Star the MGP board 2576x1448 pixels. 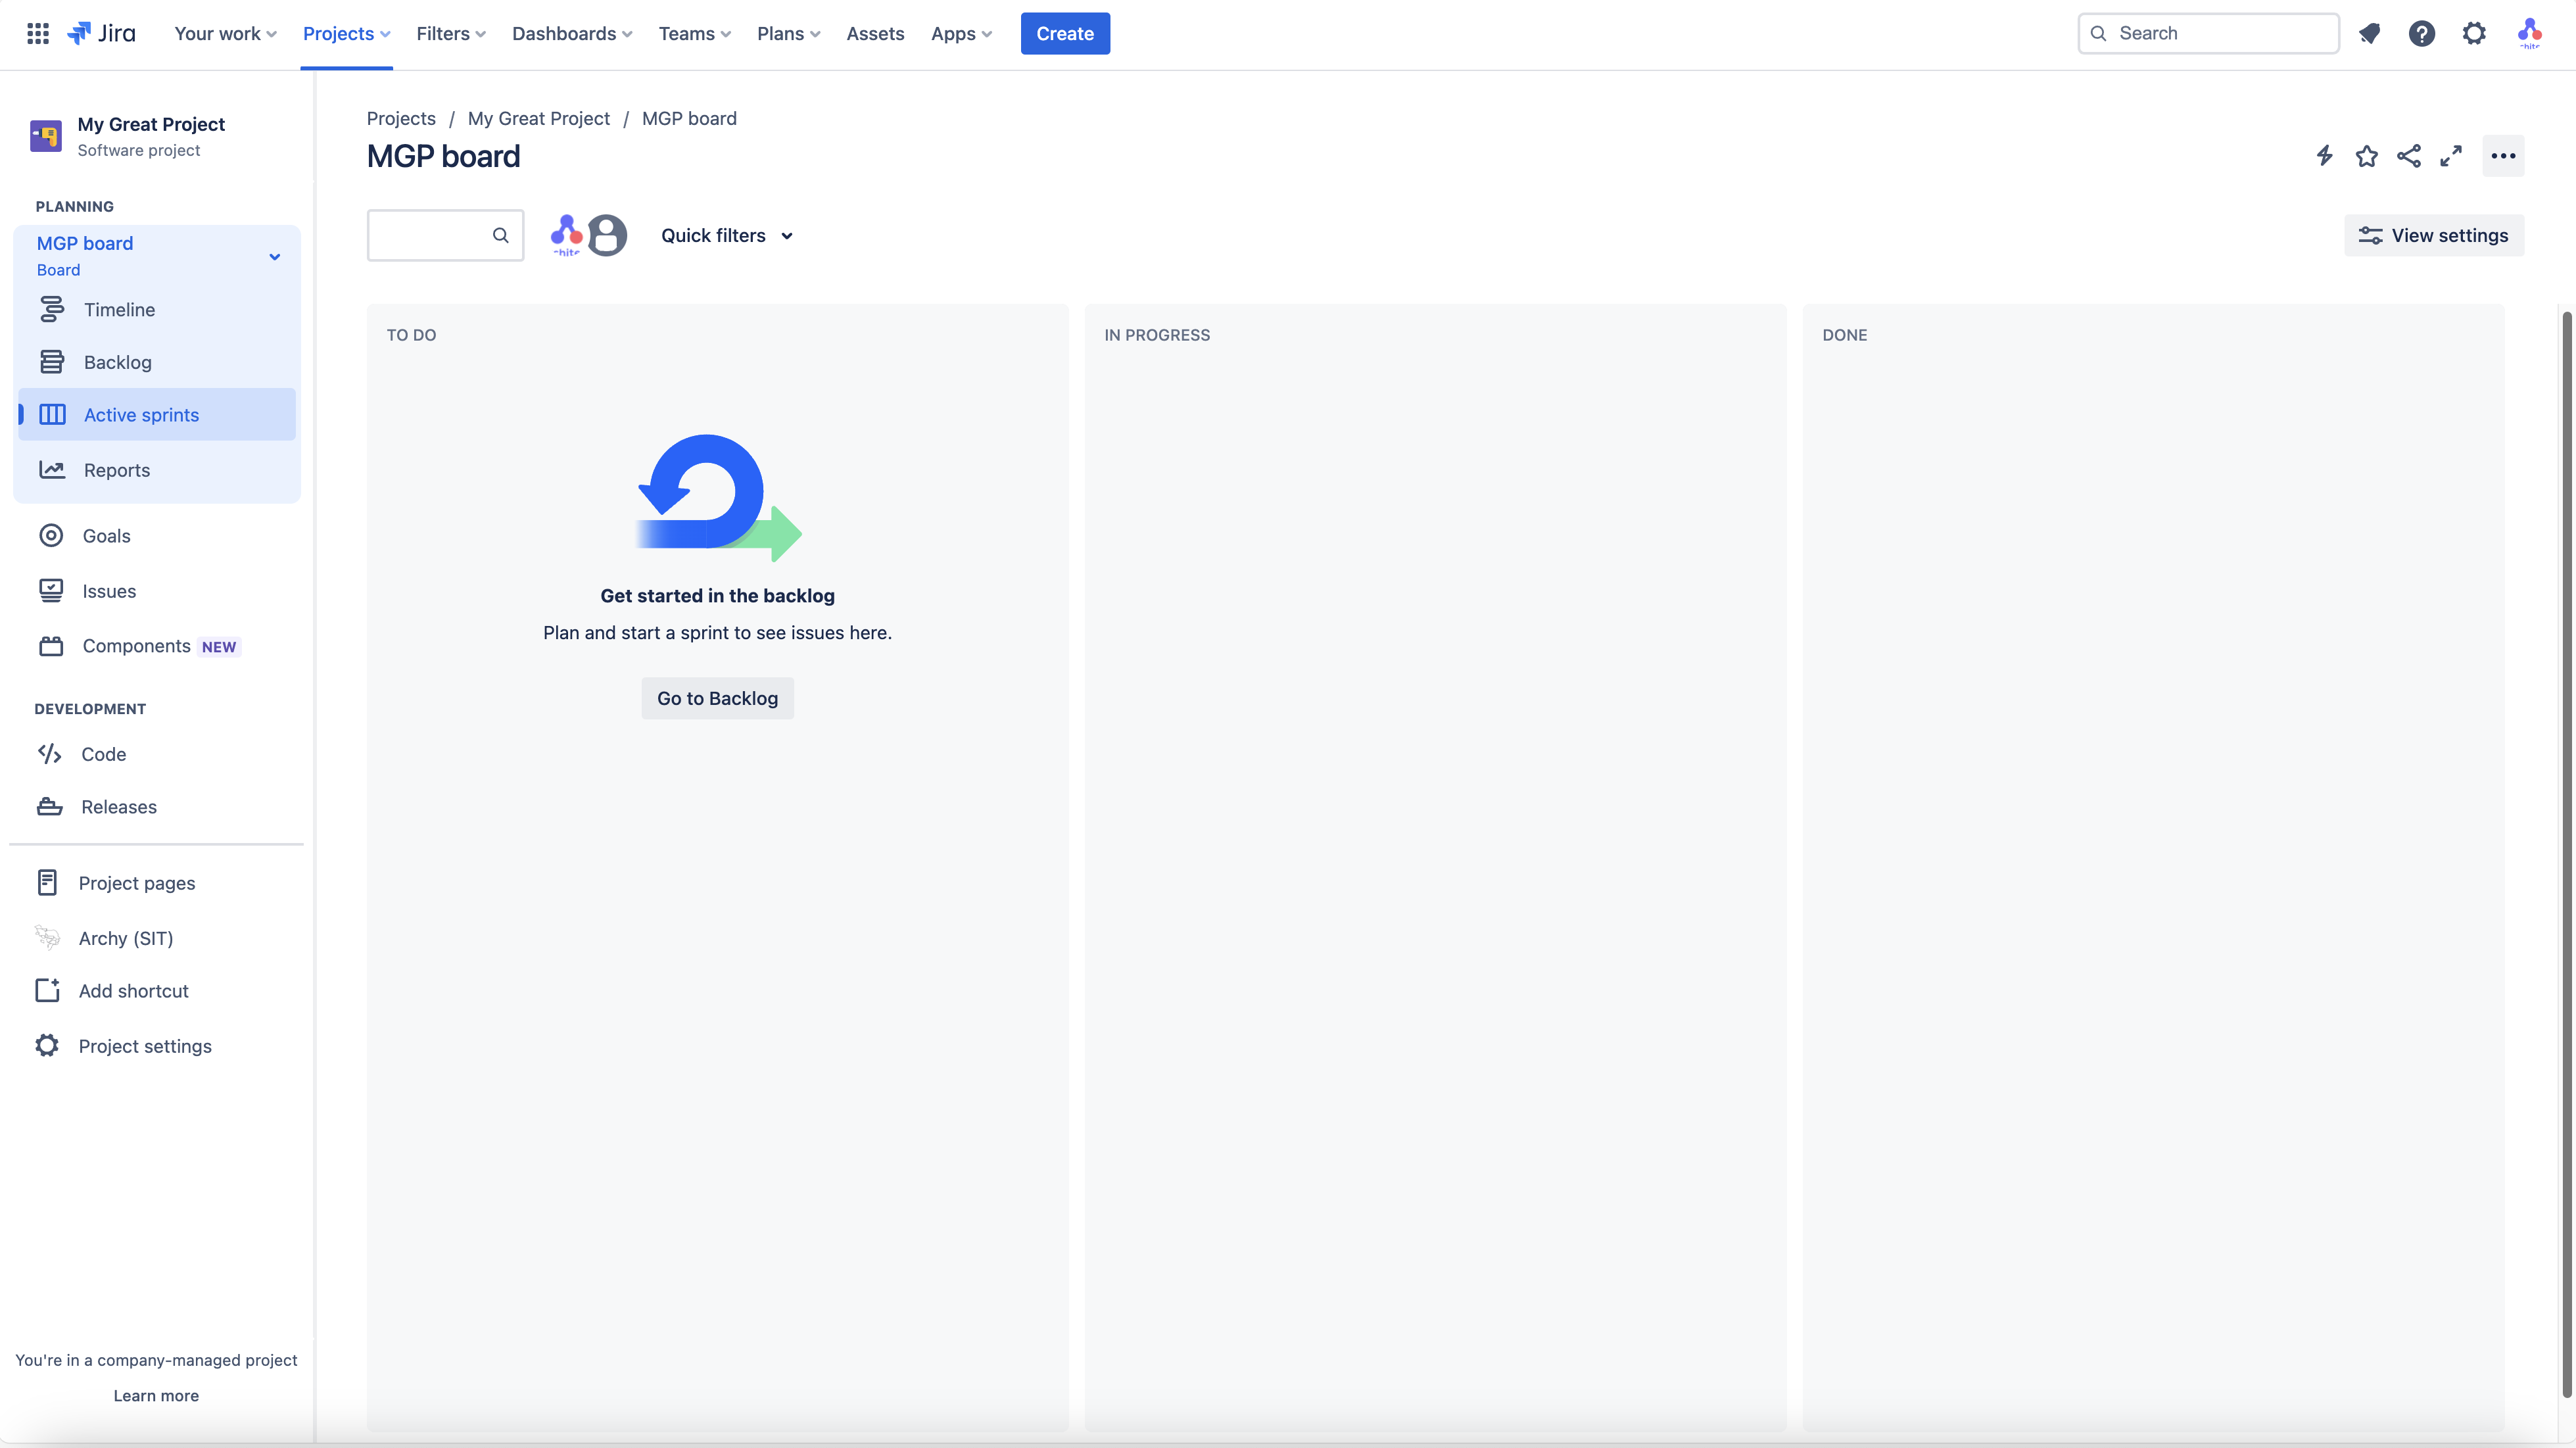[2366, 155]
